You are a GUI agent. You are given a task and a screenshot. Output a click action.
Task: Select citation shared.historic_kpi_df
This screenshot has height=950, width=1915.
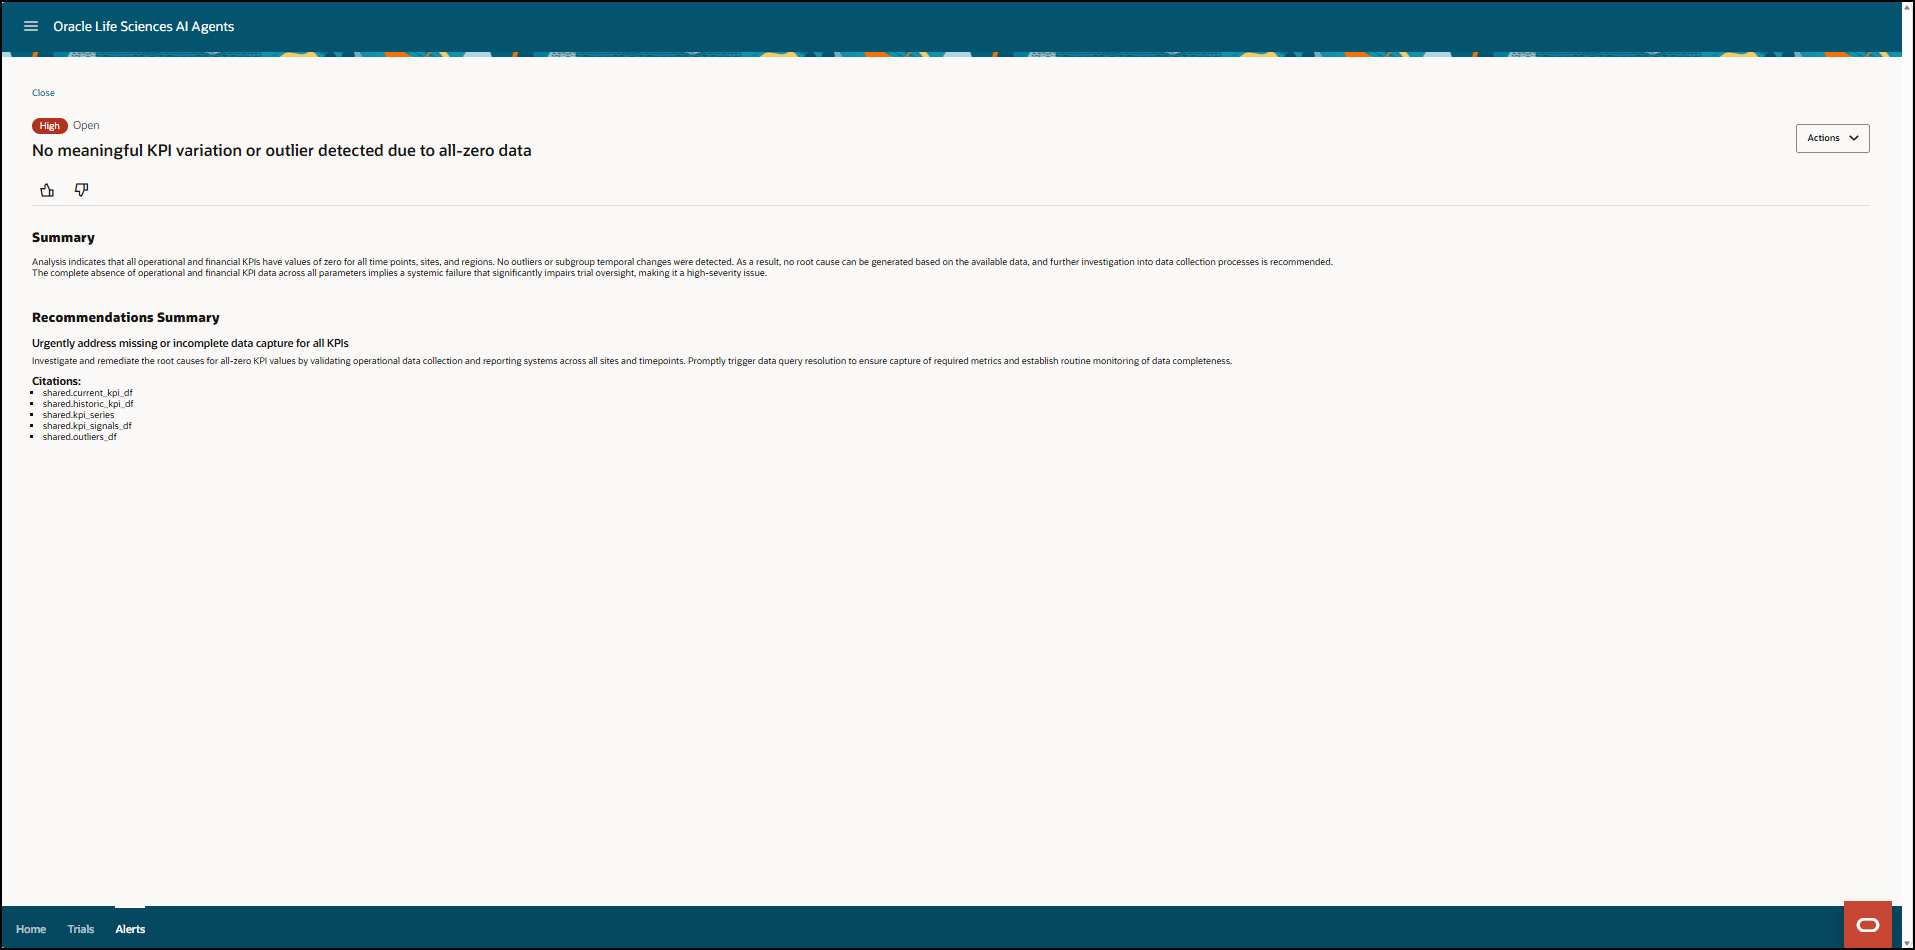click(x=88, y=404)
